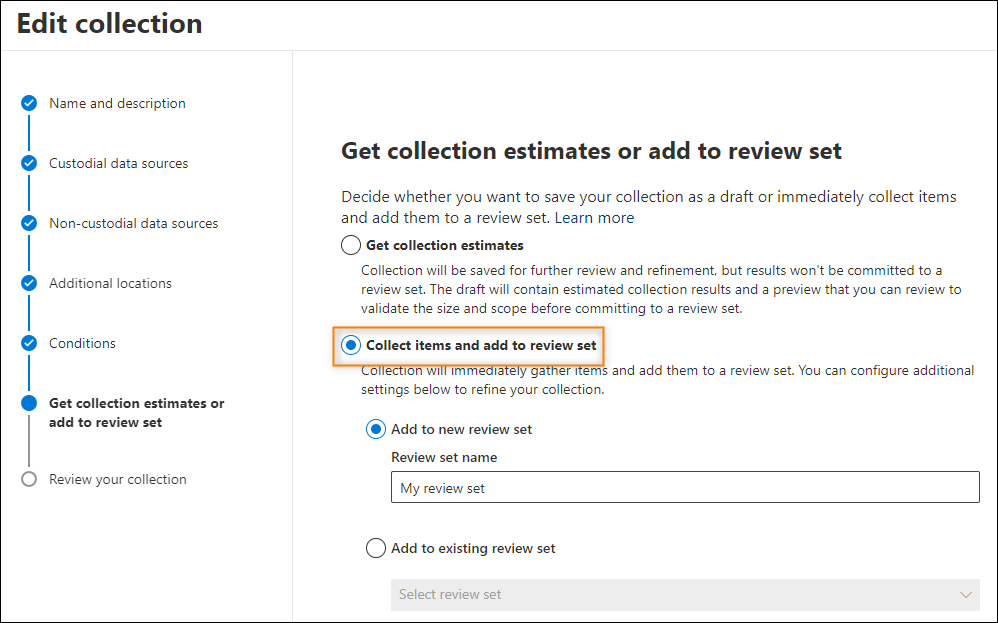This screenshot has height=623, width=998.
Task: Select Add to existing review set radio button
Action: coord(376,548)
